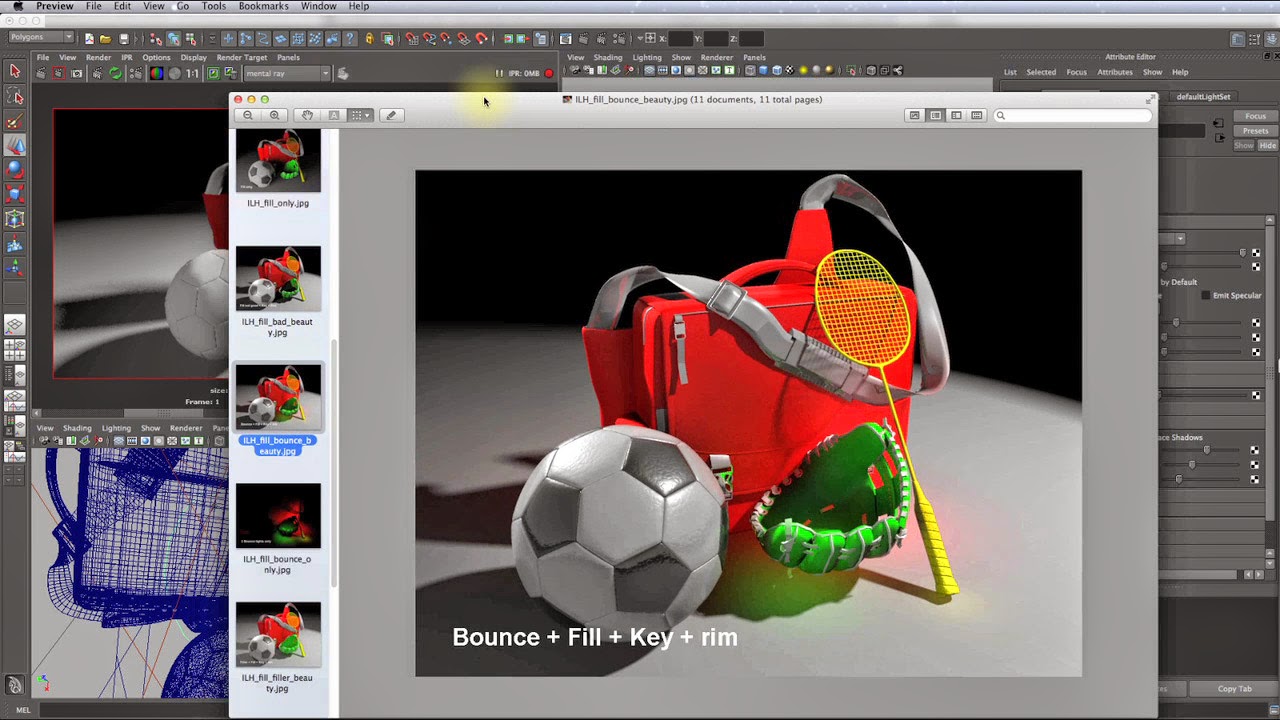The width and height of the screenshot is (1280, 720).
Task: Enable the Emit Specular checkbox
Action: pyautogui.click(x=1206, y=295)
